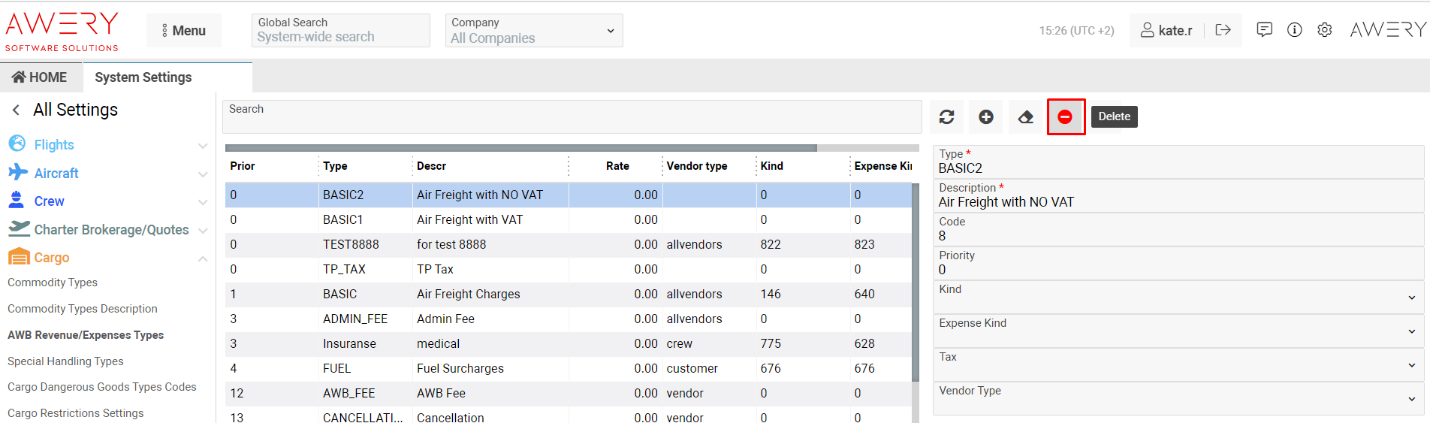This screenshot has height=423, width=1430.
Task: Click the refresh list icon
Action: pos(946,117)
